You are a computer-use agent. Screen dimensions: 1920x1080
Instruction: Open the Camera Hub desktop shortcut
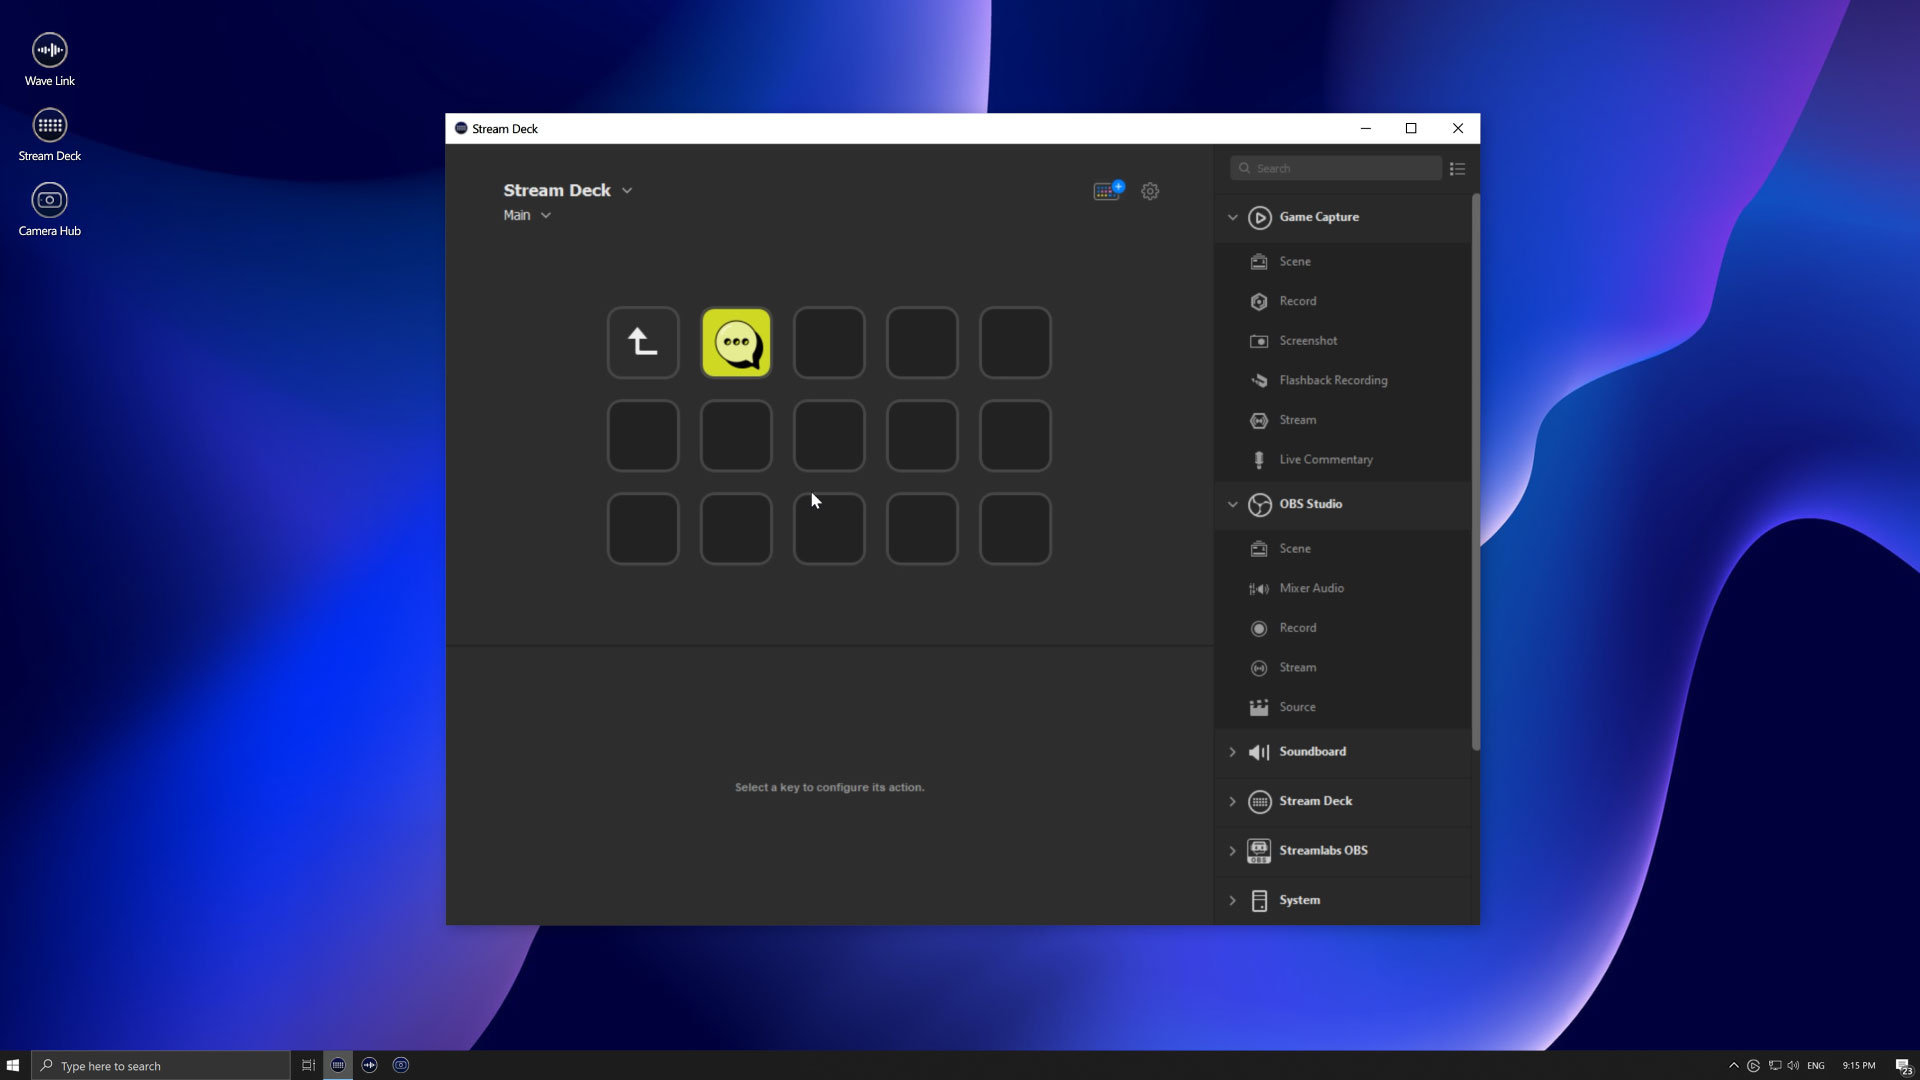(49, 210)
